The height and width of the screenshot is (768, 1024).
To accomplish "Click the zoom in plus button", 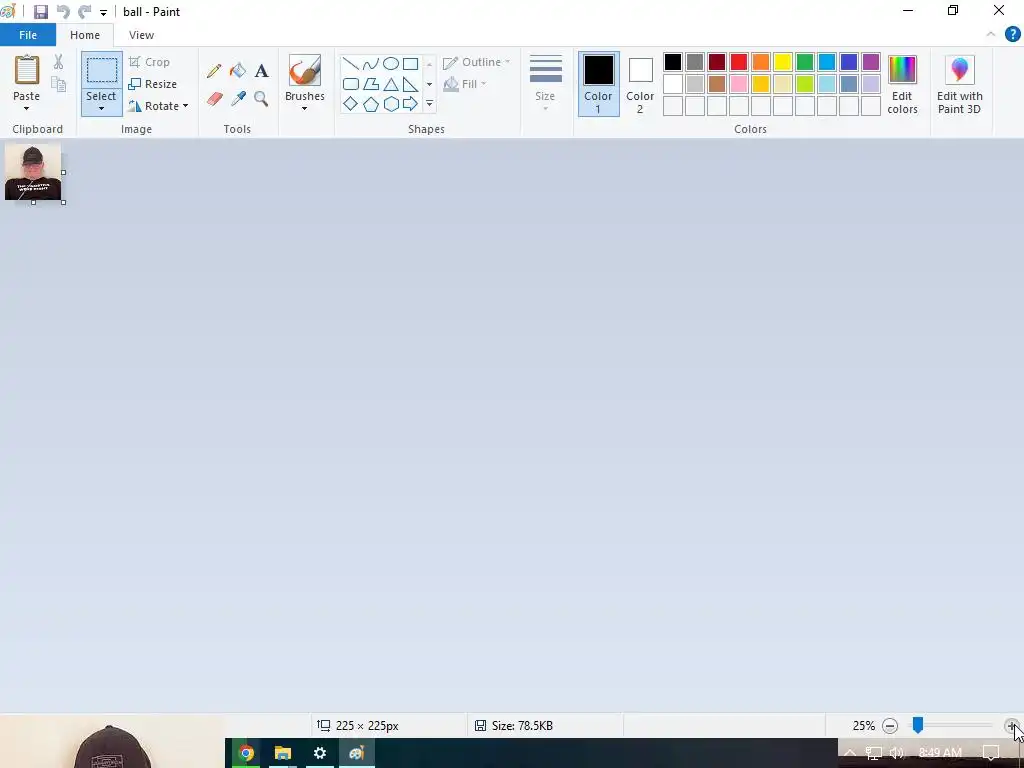I will (x=1011, y=726).
